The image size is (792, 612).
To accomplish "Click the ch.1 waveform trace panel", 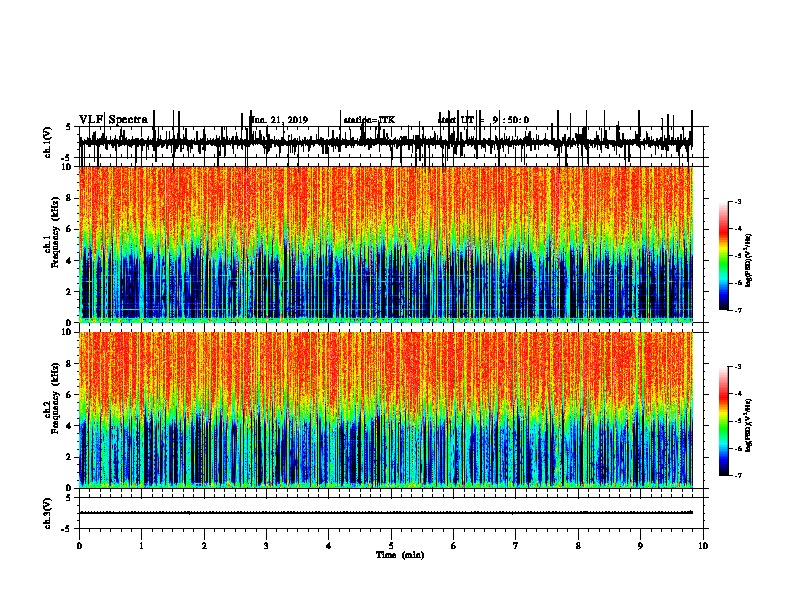I will point(391,142).
